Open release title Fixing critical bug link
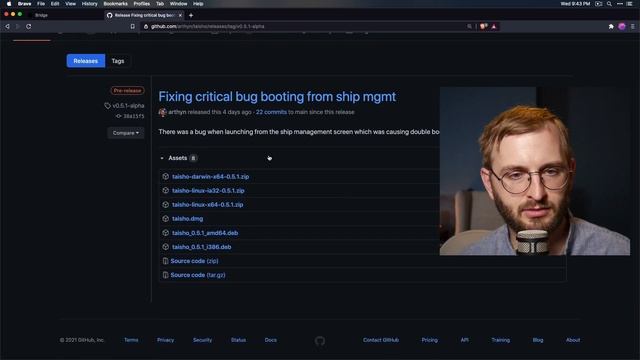The image size is (640, 360). [277, 97]
